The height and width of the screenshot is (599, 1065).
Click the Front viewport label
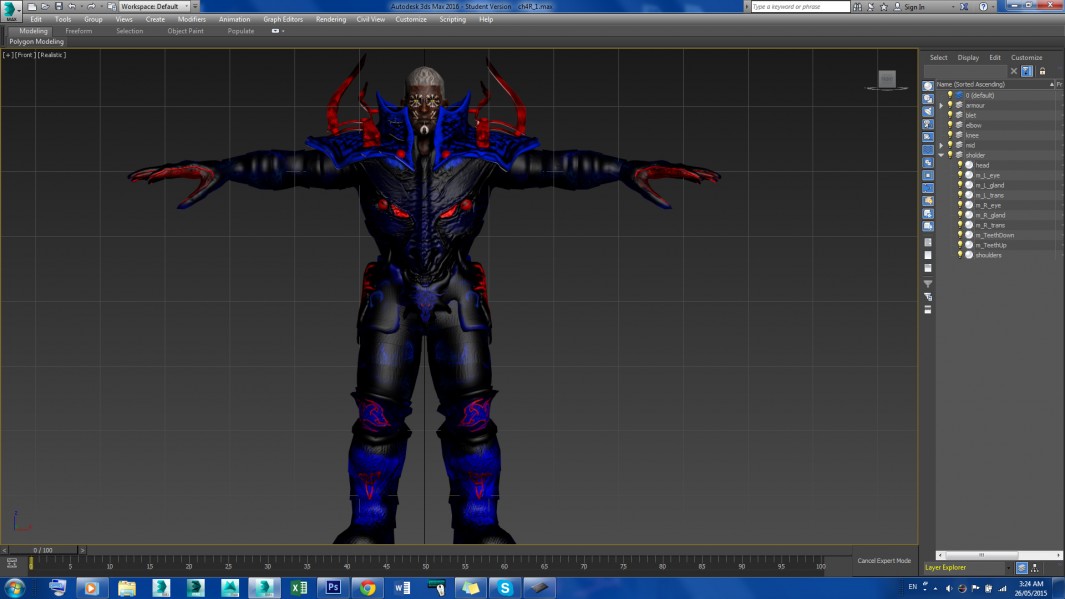pos(25,55)
